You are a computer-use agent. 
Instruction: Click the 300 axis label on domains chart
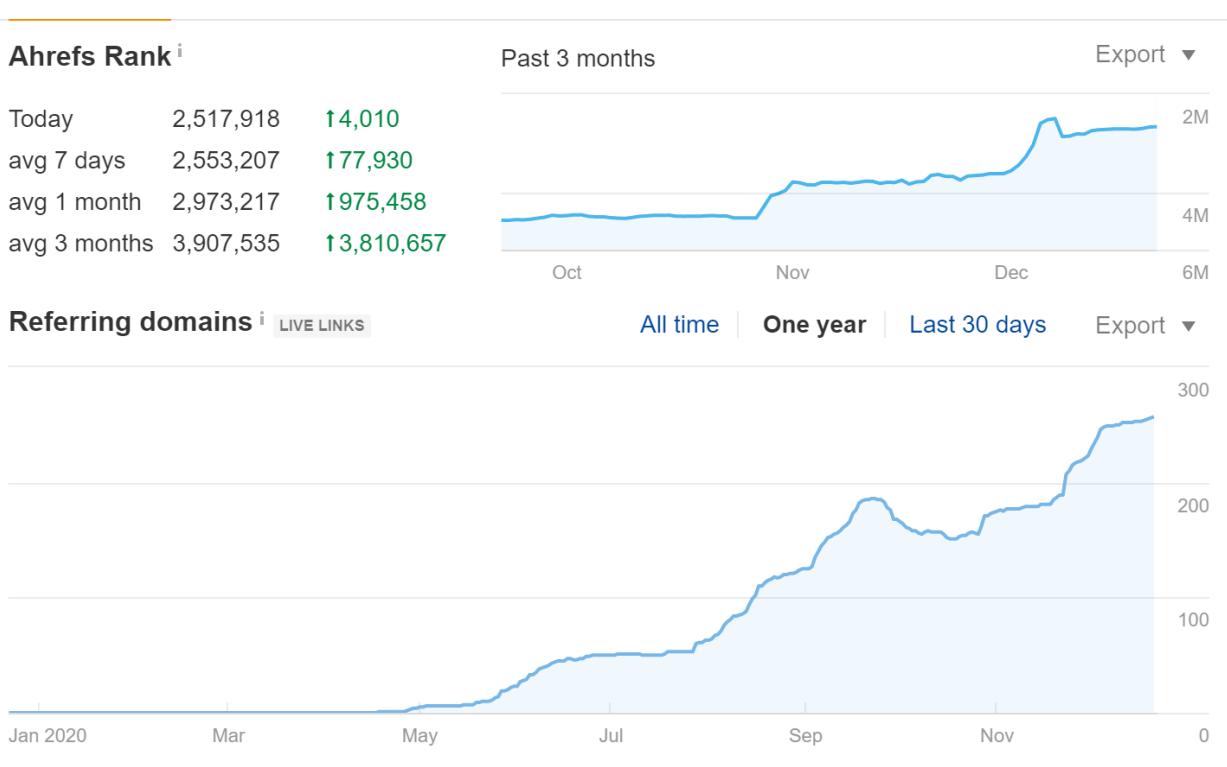[1193, 390]
